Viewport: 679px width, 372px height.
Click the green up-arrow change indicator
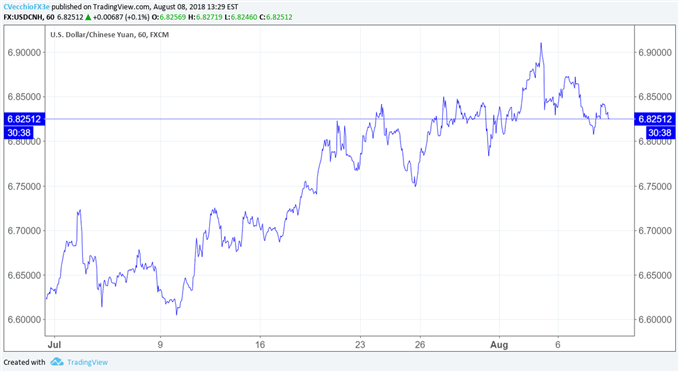pyautogui.click(x=88, y=17)
